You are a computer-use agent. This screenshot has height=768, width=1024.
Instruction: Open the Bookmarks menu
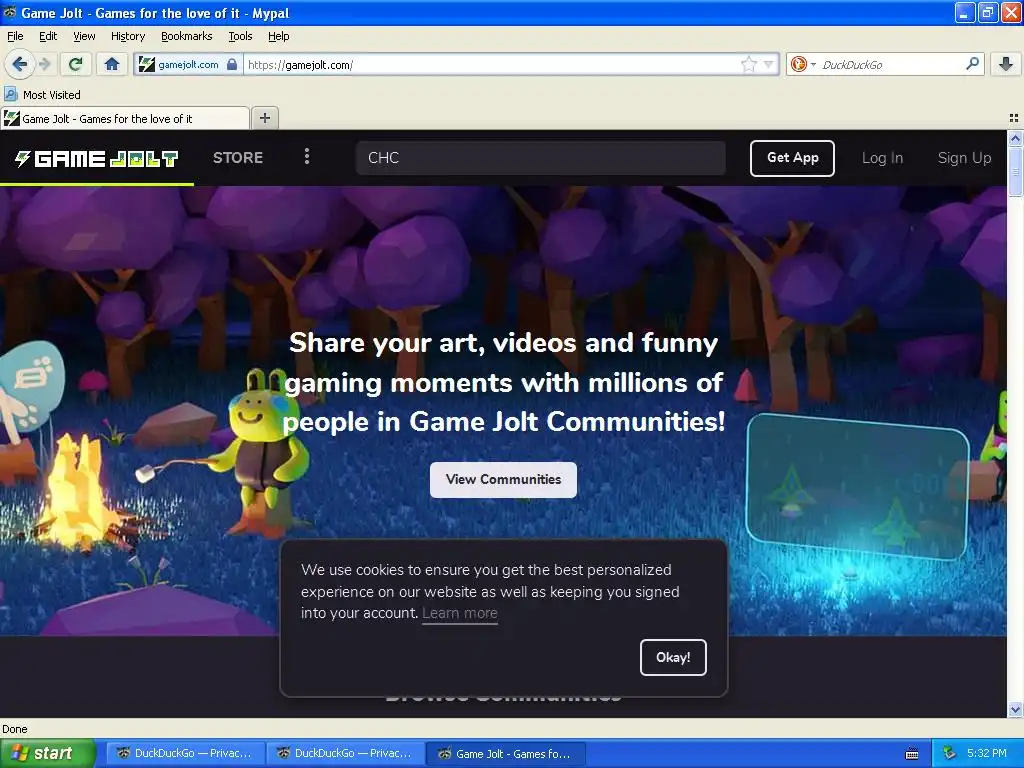point(186,36)
